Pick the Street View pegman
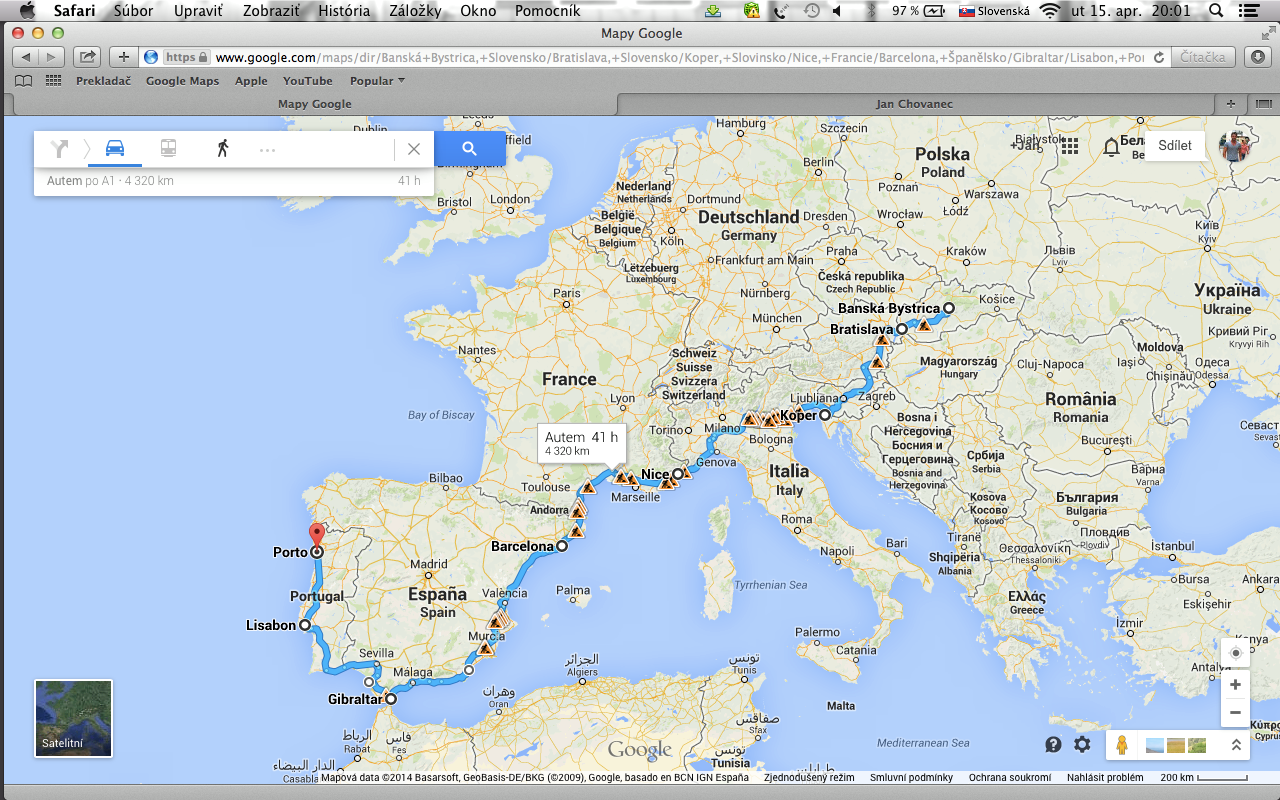This screenshot has height=800, width=1280. tap(1123, 745)
